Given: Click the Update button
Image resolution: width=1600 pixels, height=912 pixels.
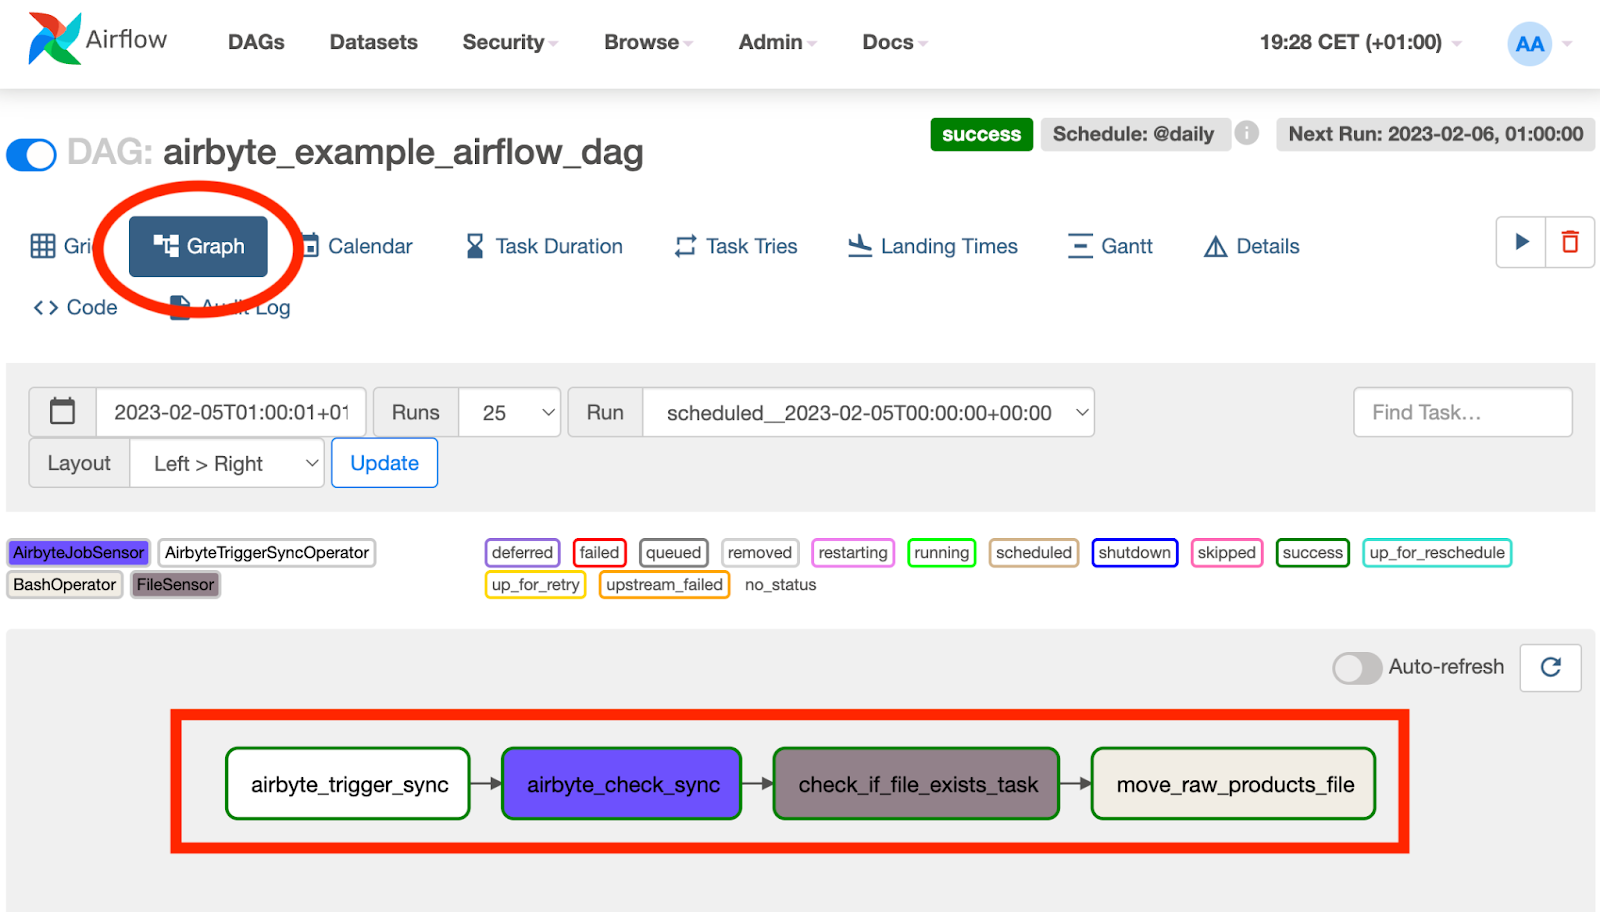Looking at the screenshot, I should (x=384, y=462).
